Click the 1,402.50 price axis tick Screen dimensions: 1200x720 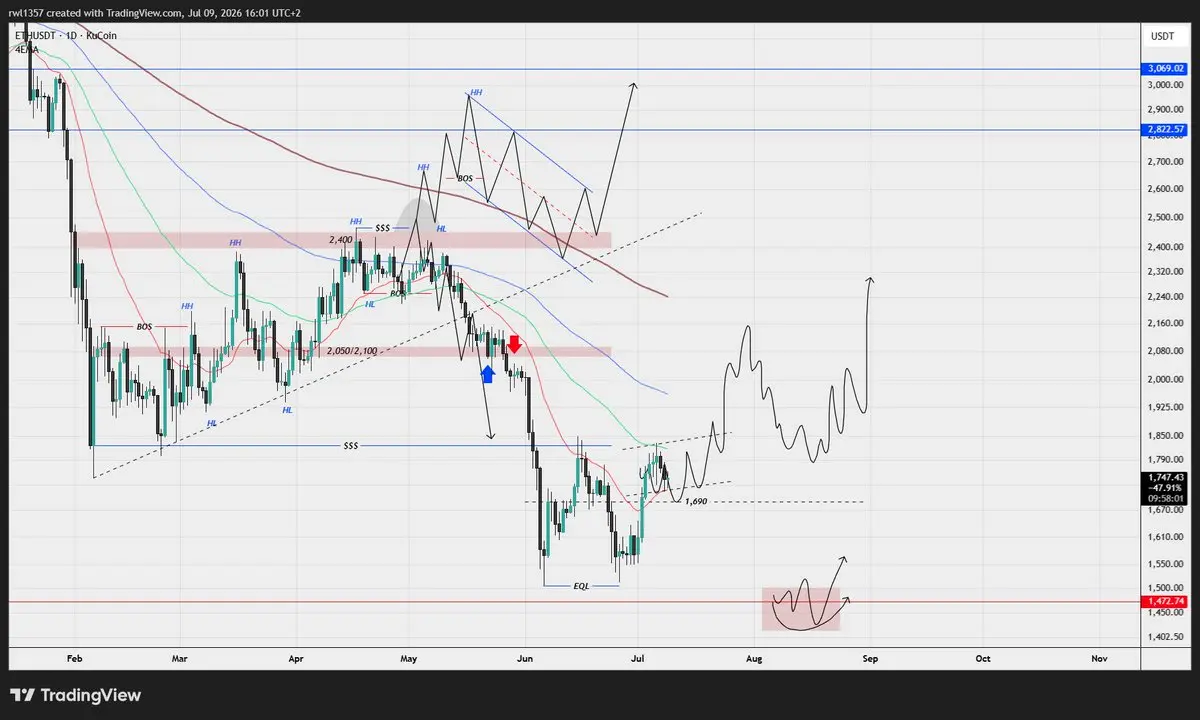[x=1166, y=637]
